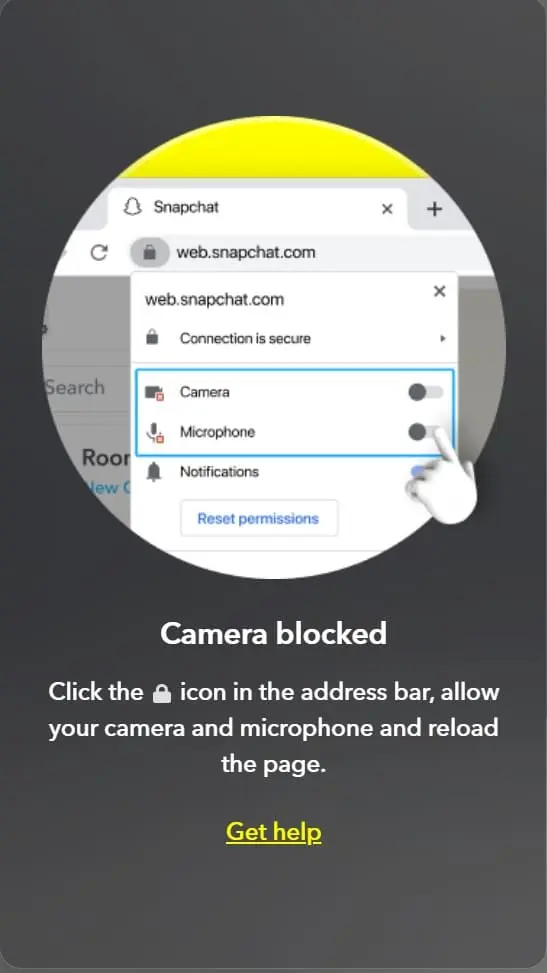Click the lock icon beside Connection is secure
Screen dimensions: 547x973
point(152,338)
